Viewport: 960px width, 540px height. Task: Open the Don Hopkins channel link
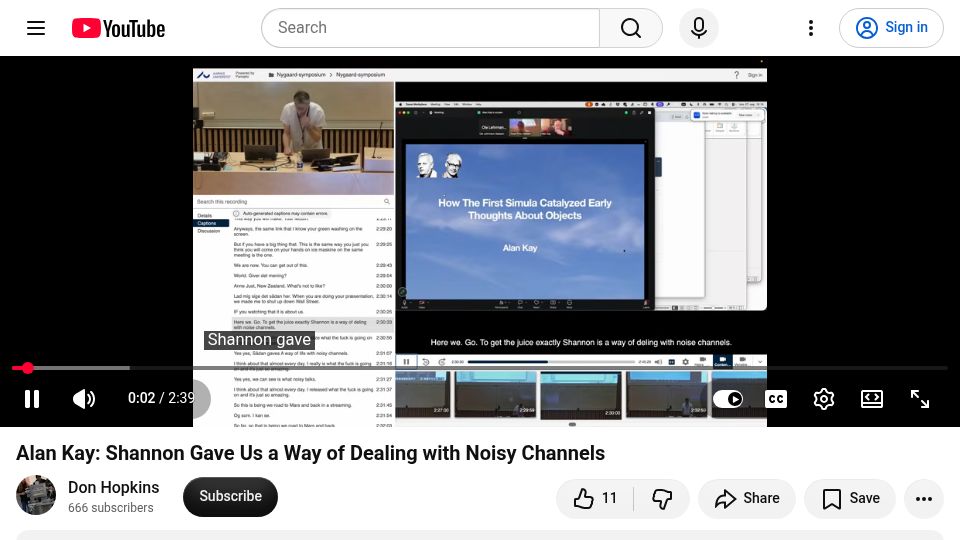tap(113, 487)
